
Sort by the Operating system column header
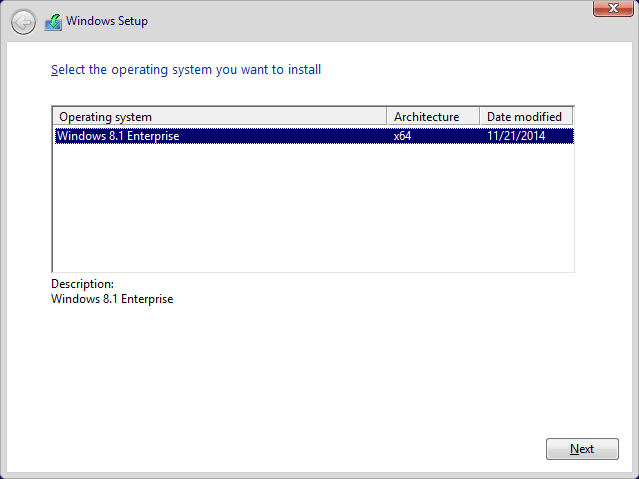pyautogui.click(x=219, y=117)
